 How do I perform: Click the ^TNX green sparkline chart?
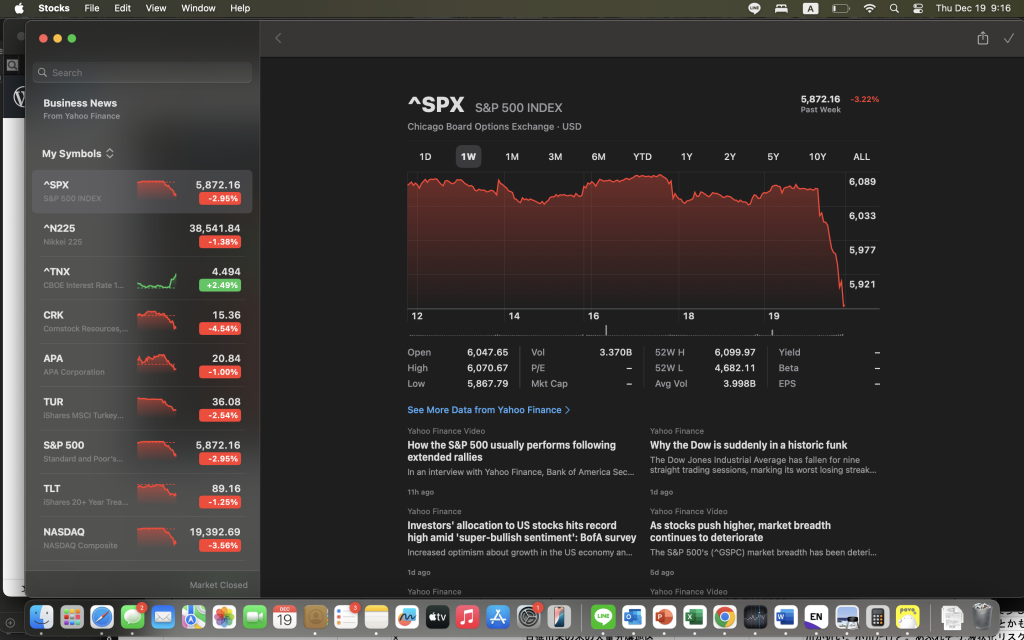[157, 279]
